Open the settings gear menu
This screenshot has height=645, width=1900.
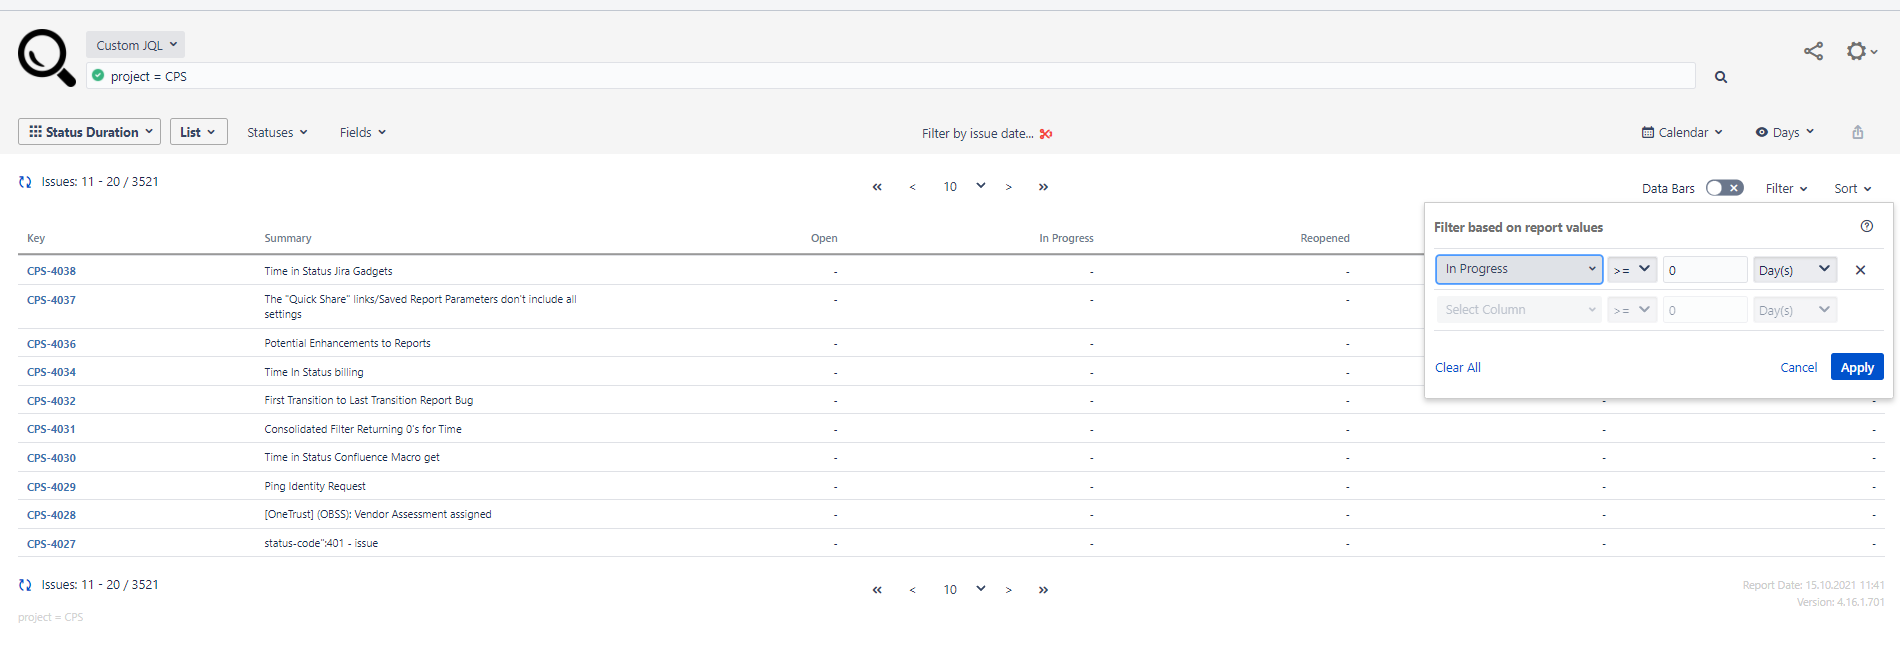point(1859,51)
